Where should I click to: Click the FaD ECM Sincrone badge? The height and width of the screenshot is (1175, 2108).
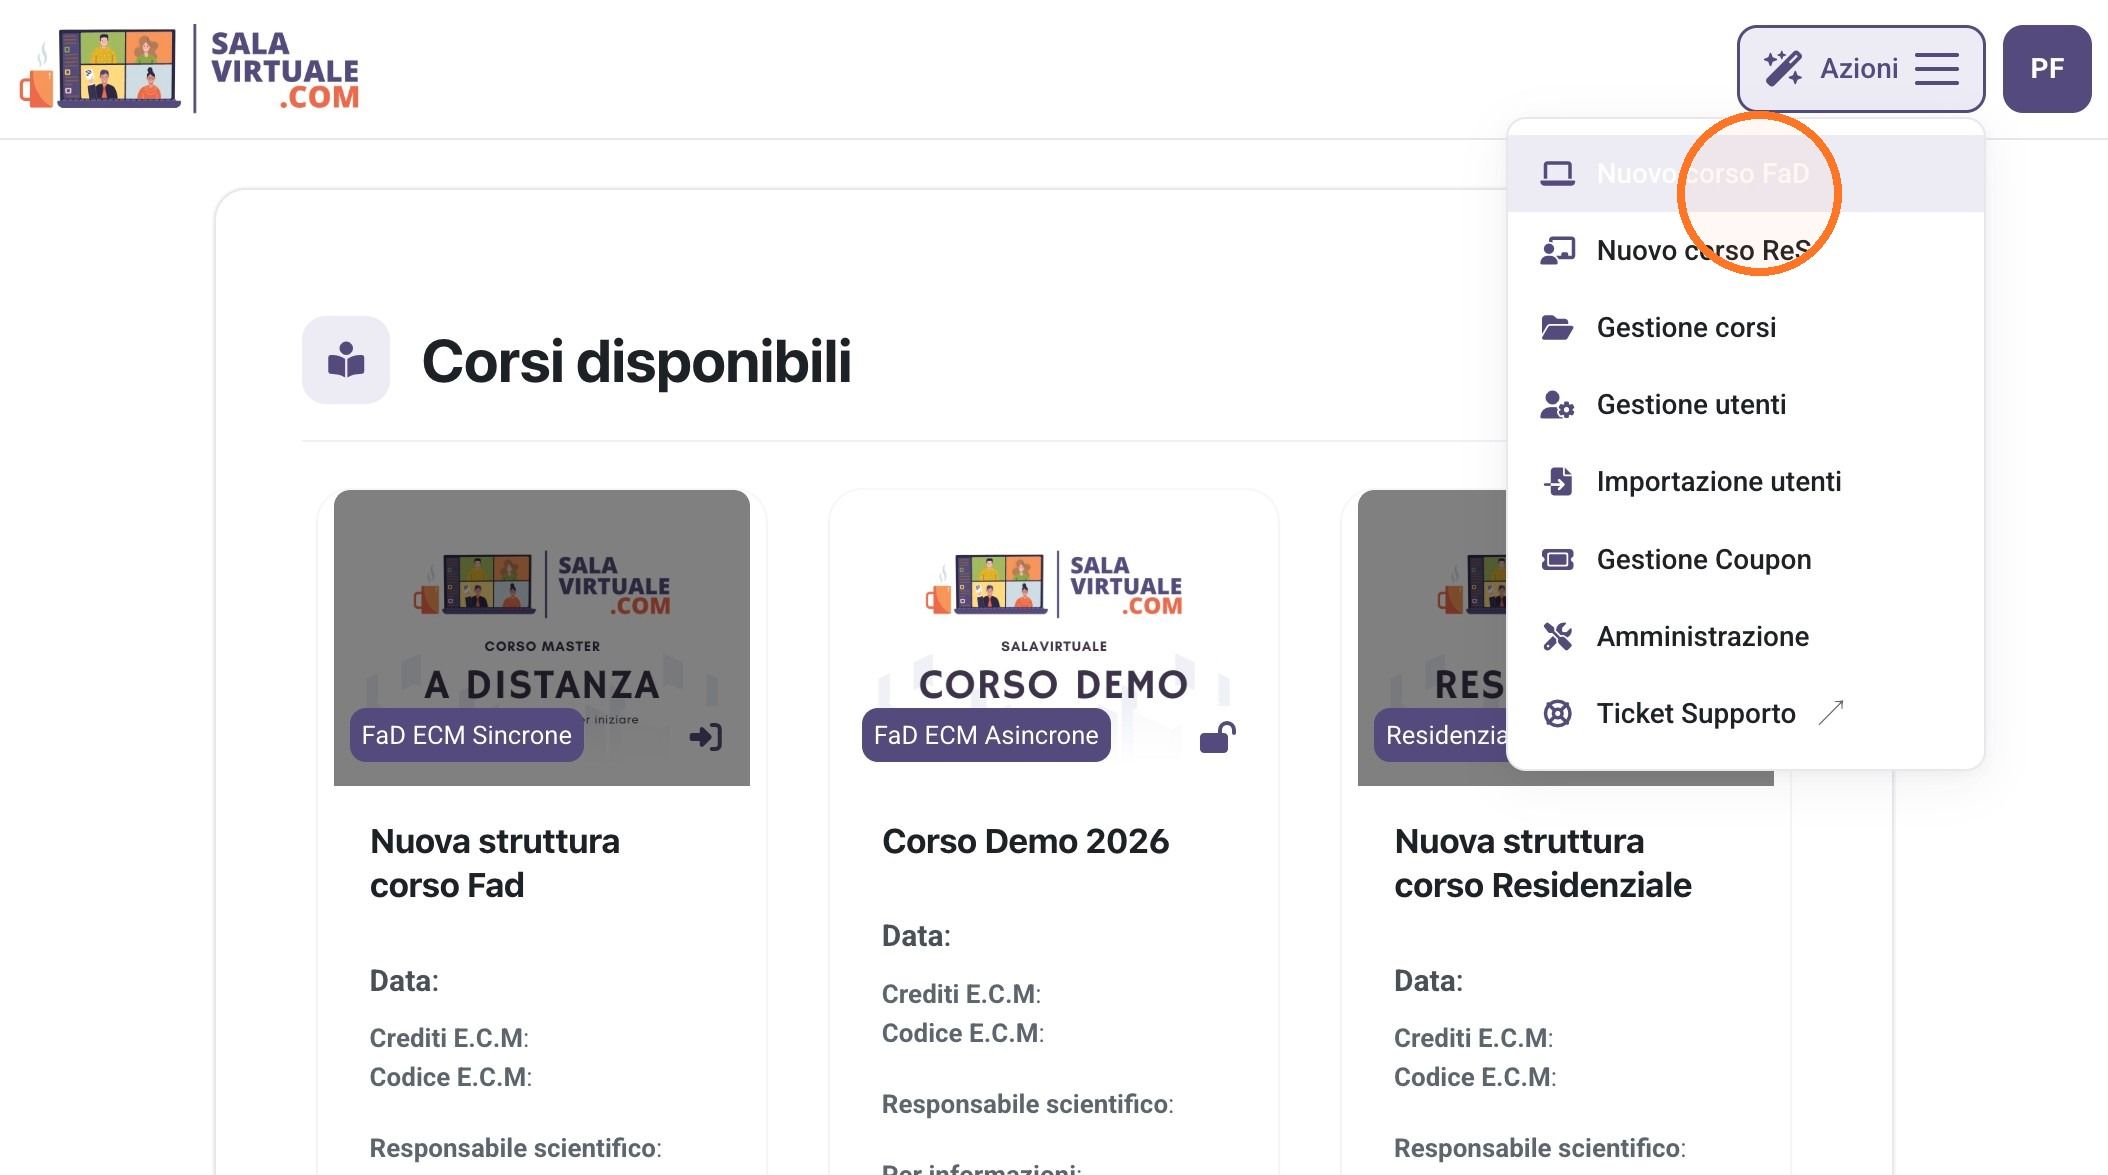[x=466, y=735]
